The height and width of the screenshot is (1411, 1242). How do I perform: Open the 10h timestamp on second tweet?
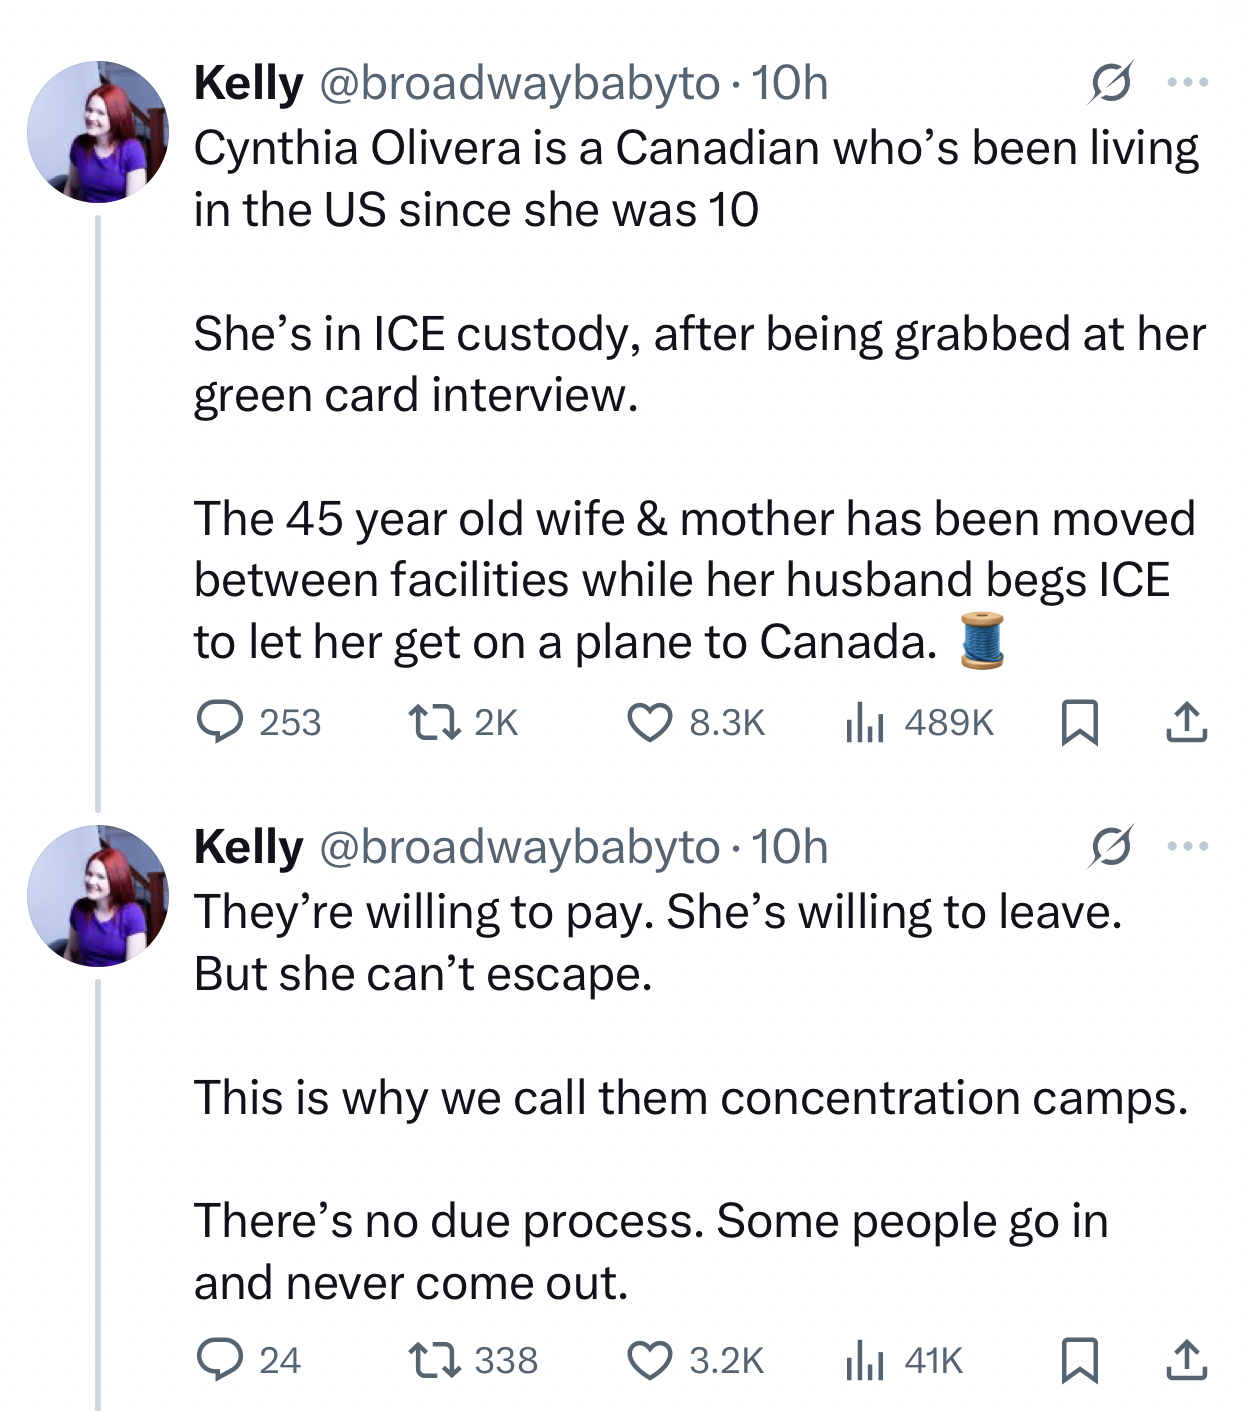click(x=790, y=848)
